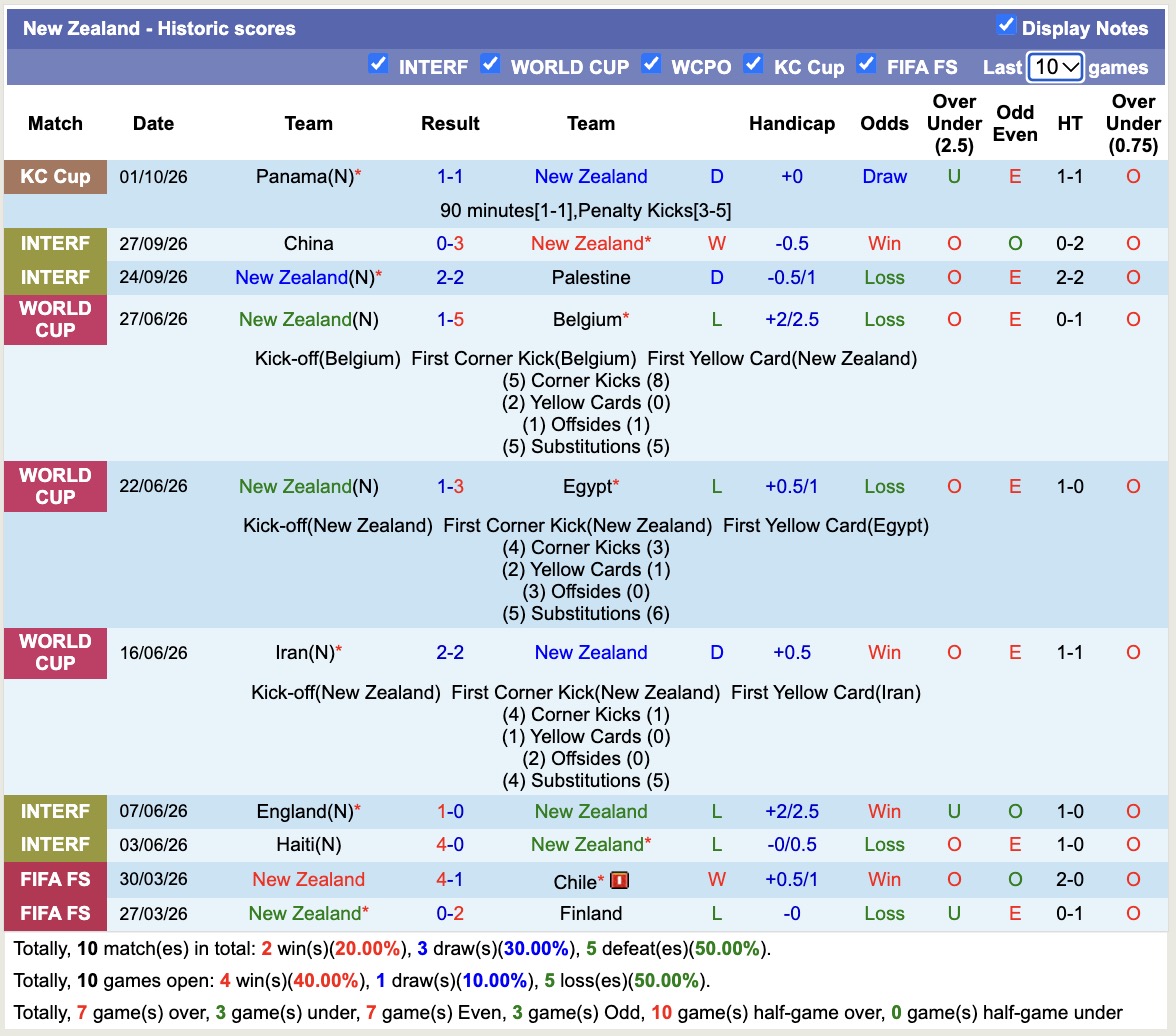Click the KC Cup competition label
This screenshot has width=1176, height=1036.
[x=56, y=177]
